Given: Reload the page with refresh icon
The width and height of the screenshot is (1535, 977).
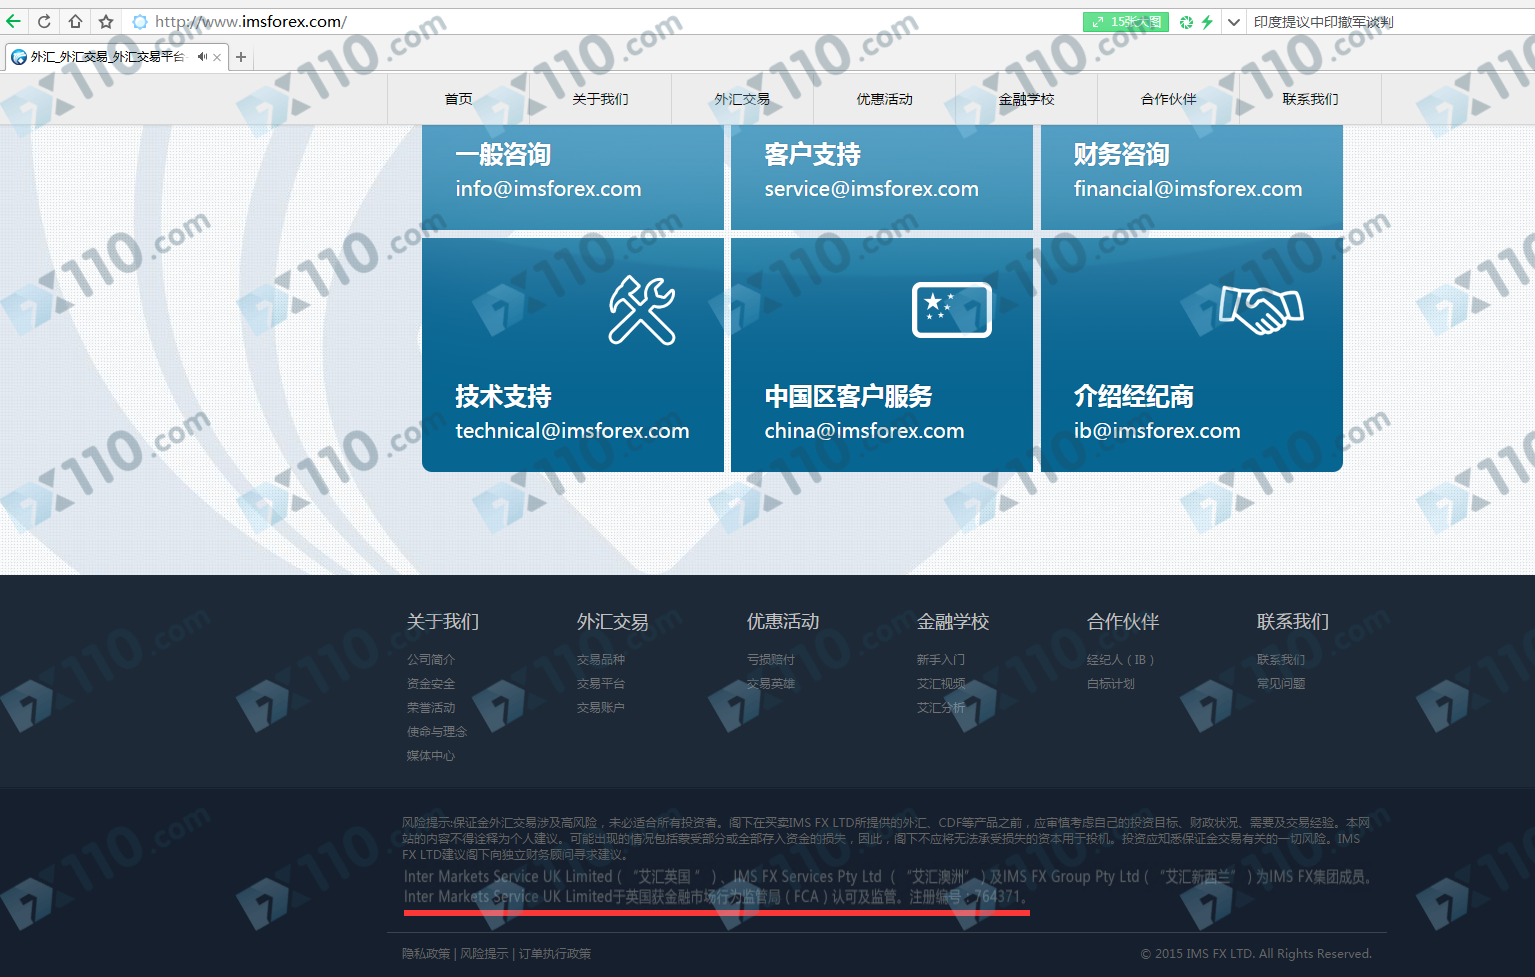Looking at the screenshot, I should [x=44, y=21].
